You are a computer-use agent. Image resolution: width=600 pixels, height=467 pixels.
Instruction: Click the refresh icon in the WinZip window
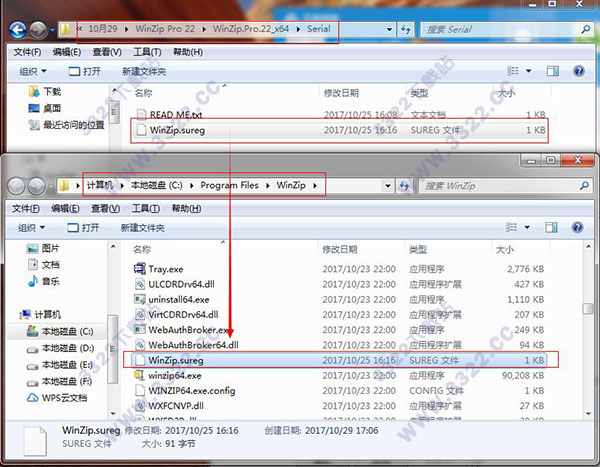(404, 186)
